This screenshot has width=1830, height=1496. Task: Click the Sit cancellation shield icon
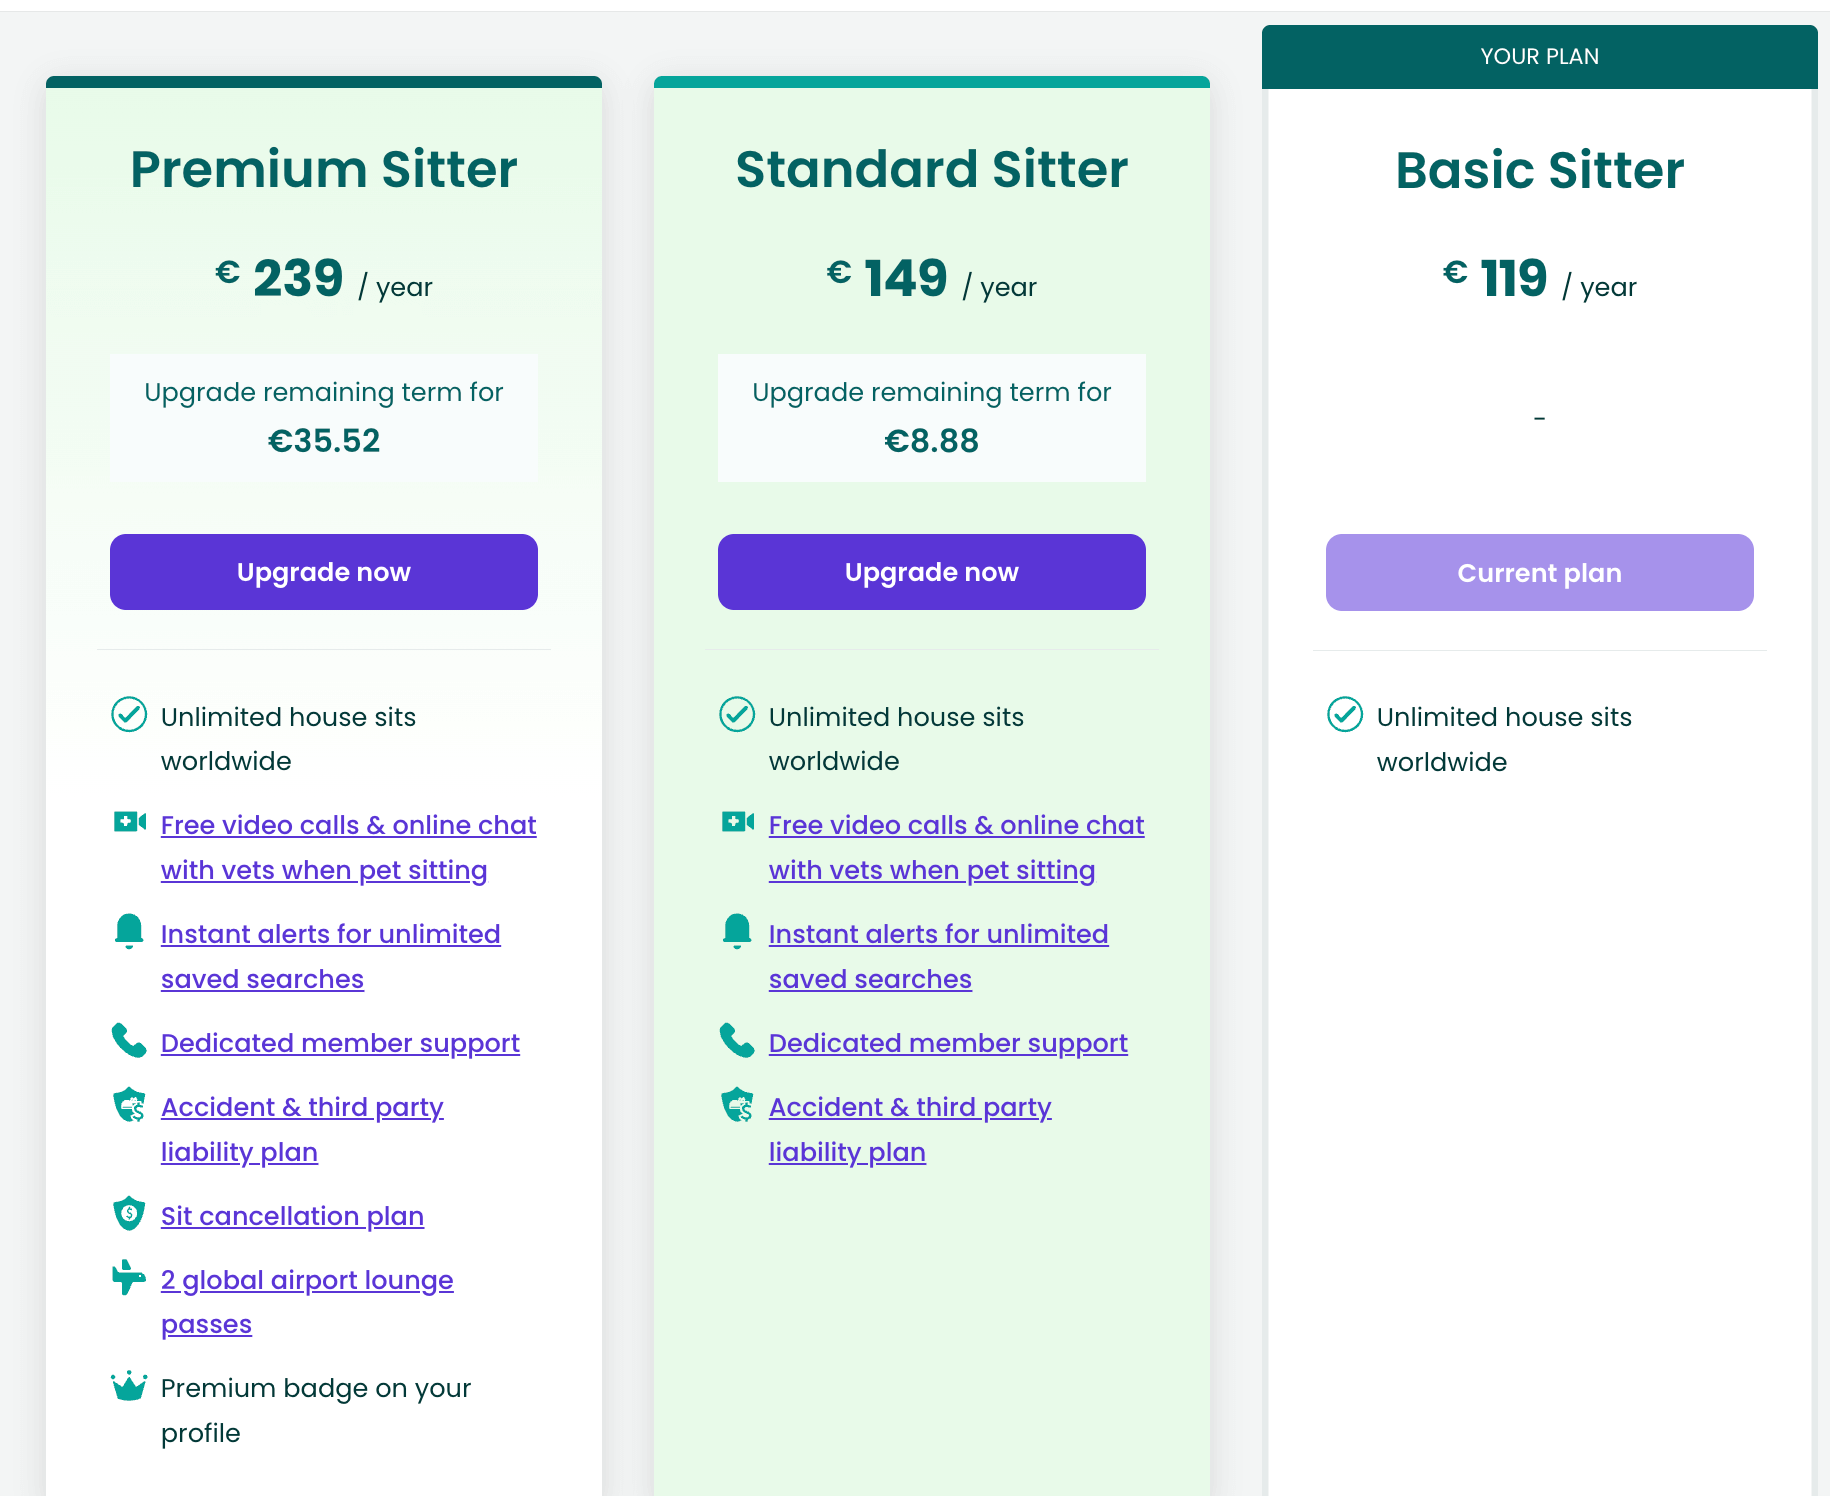point(129,1213)
